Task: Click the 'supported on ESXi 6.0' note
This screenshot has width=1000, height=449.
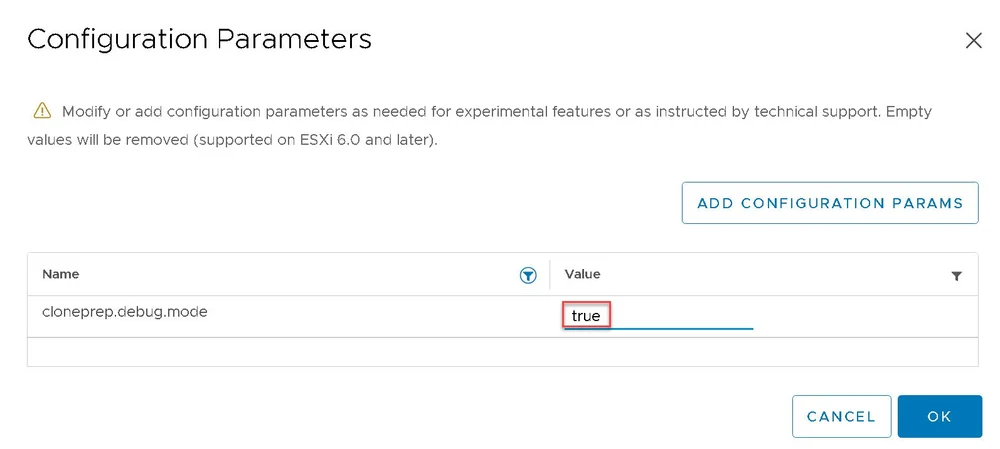Action: (330, 140)
